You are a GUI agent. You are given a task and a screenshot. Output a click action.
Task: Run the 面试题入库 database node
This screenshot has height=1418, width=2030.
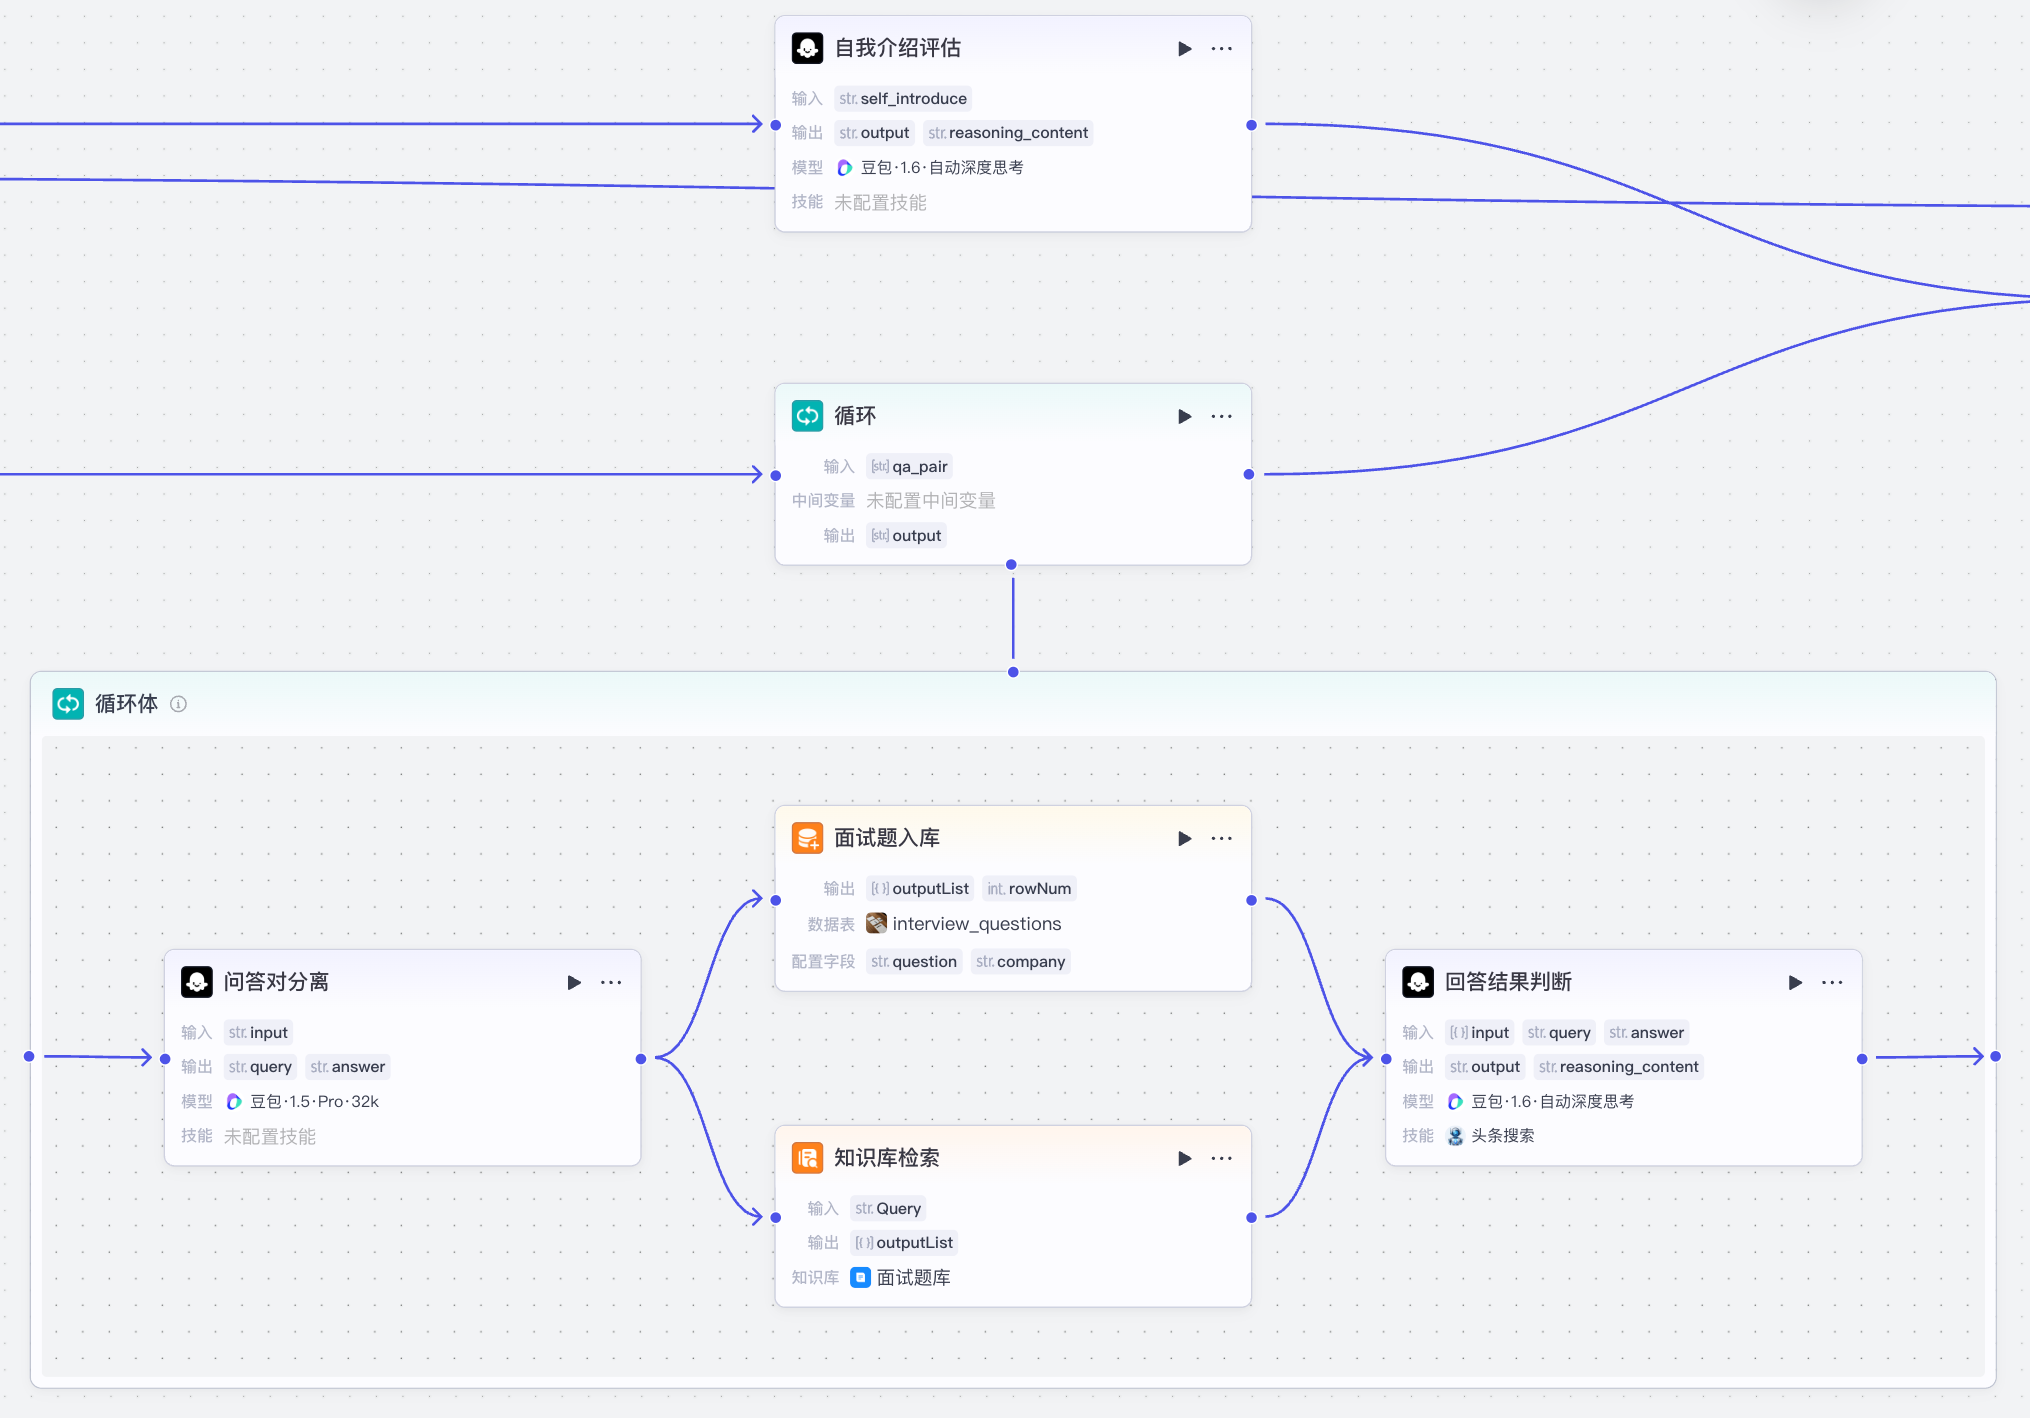[1184, 838]
